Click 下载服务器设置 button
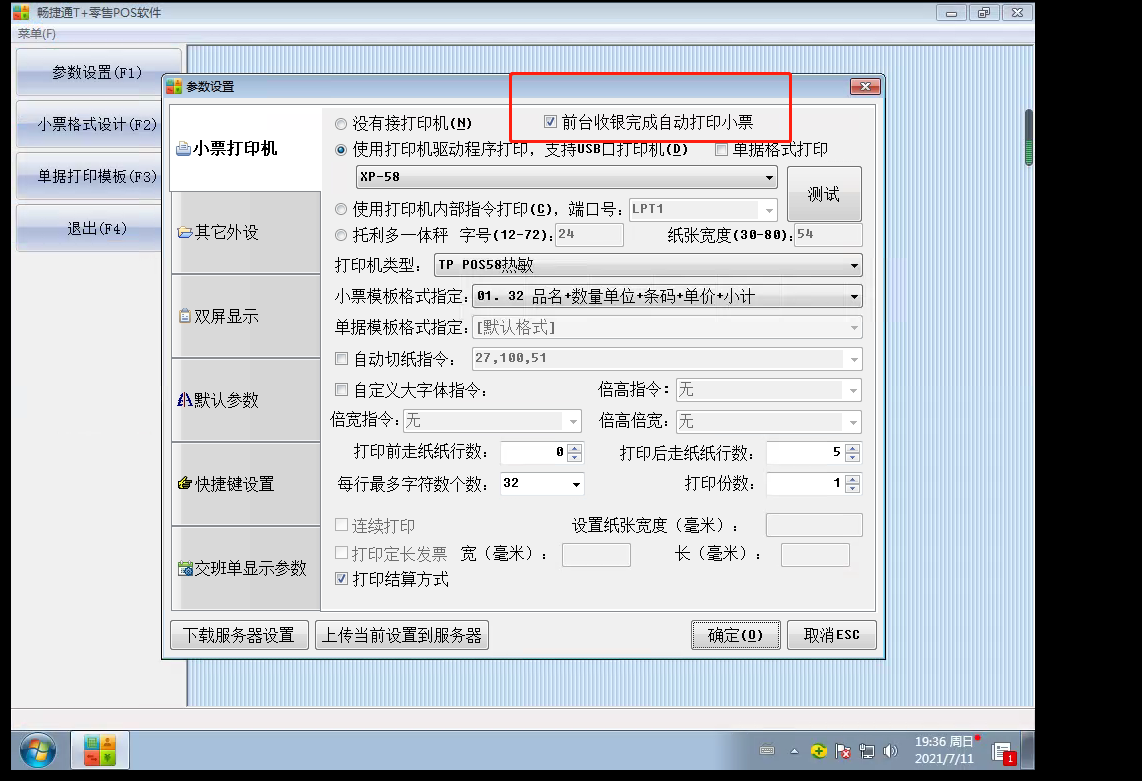This screenshot has width=1142, height=781. point(239,635)
